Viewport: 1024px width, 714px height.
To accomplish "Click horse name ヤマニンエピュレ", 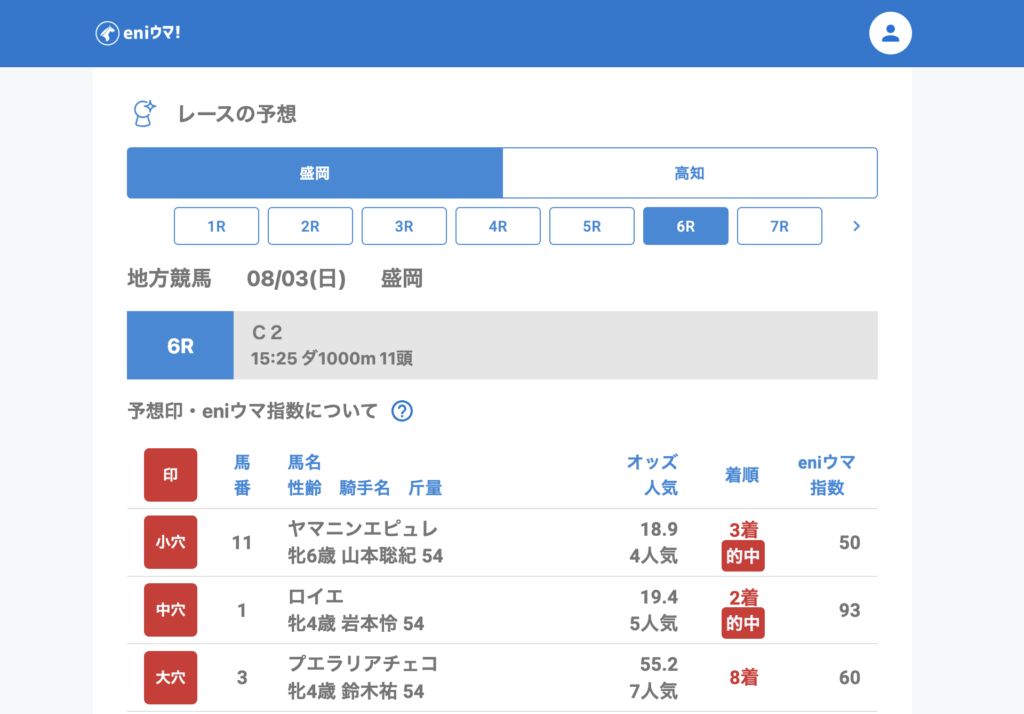I will 363,529.
